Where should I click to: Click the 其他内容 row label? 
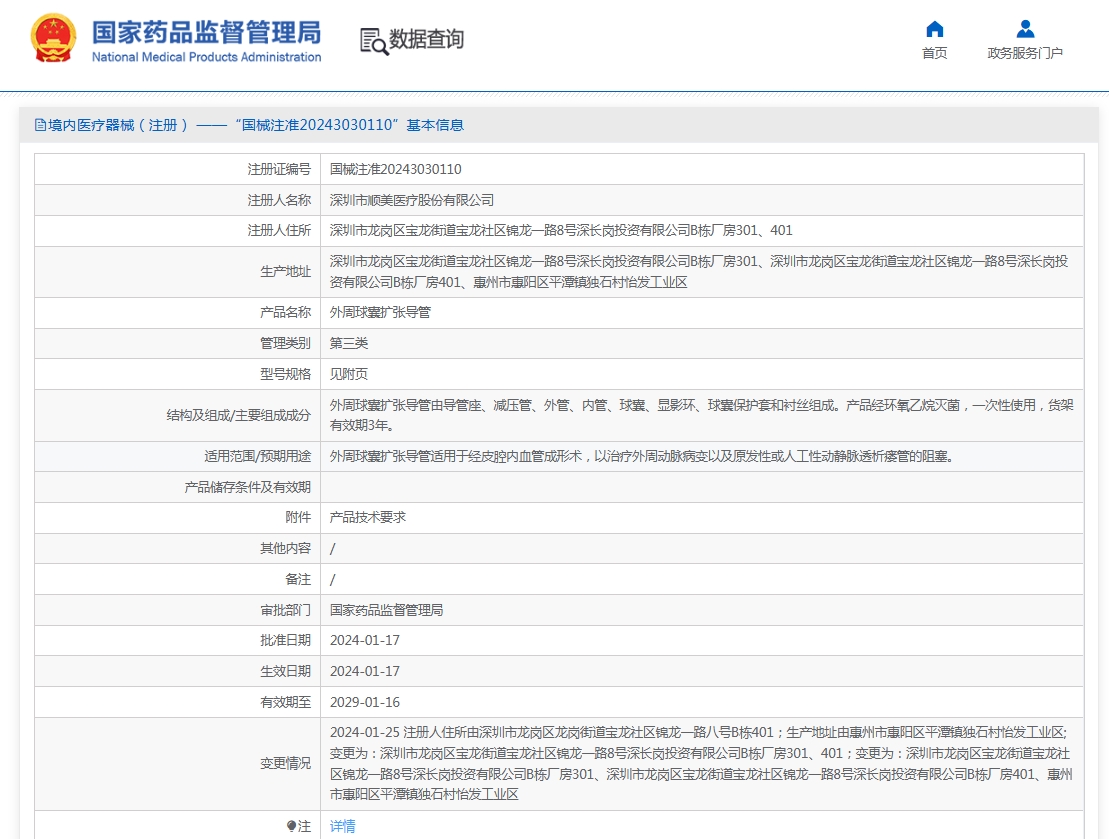[285, 548]
